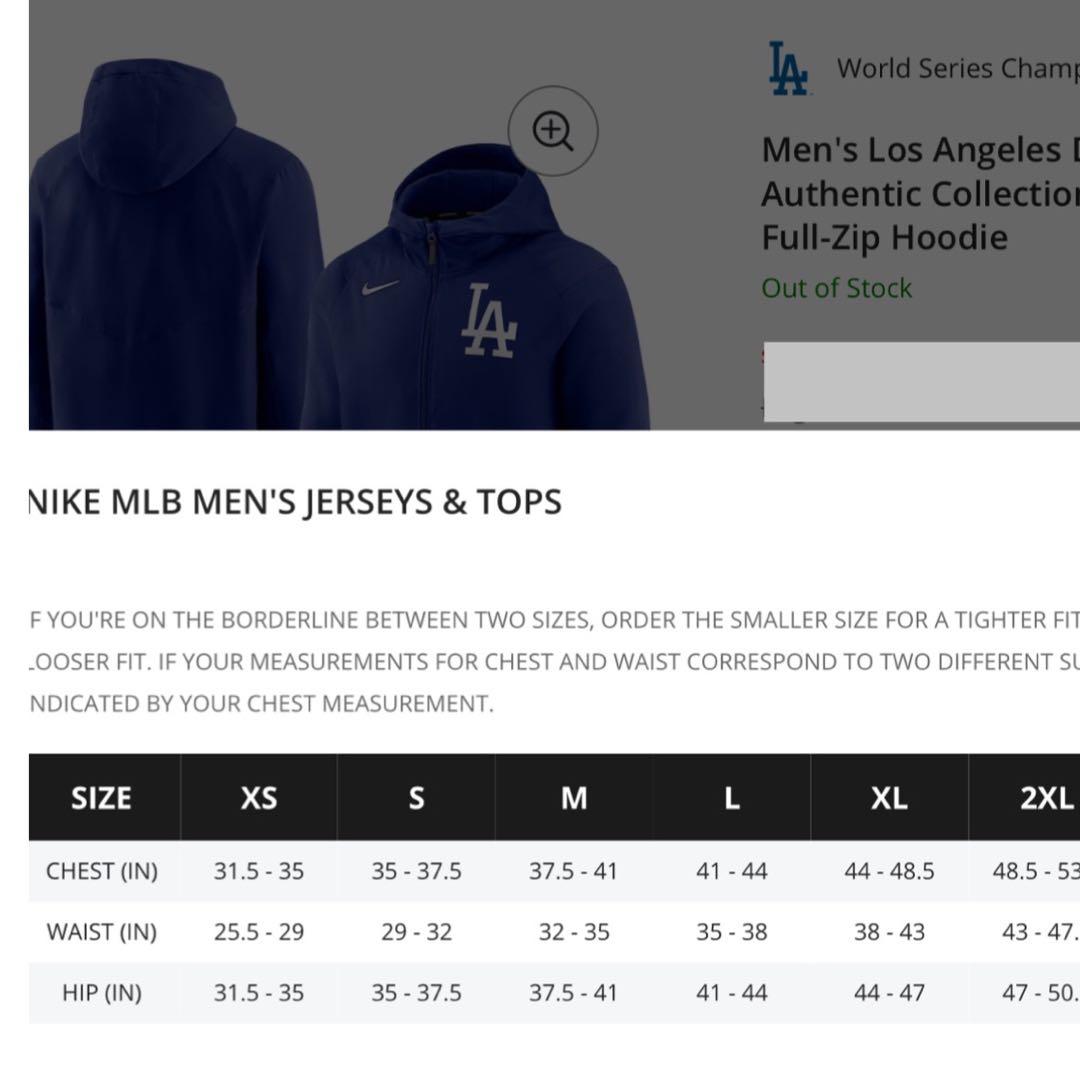This screenshot has width=1080, height=1080.
Task: Expand the SIZE chart header cell
Action: 101,797
